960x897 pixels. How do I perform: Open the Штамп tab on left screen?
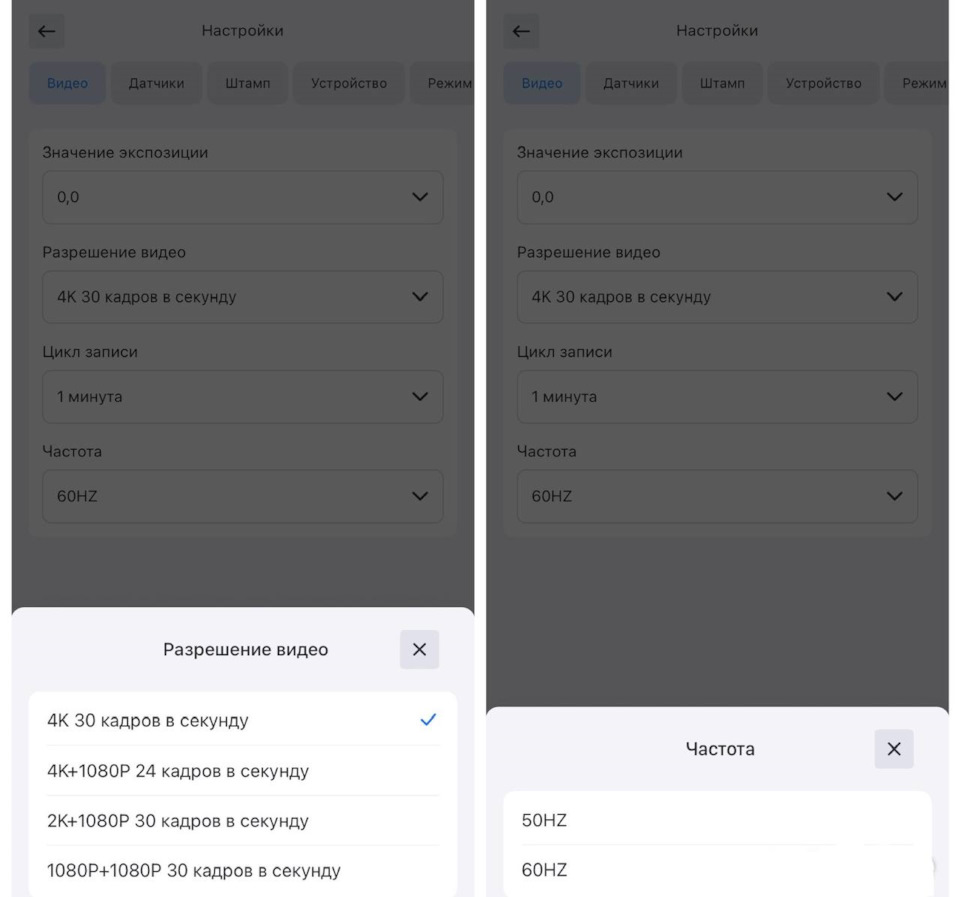click(247, 83)
